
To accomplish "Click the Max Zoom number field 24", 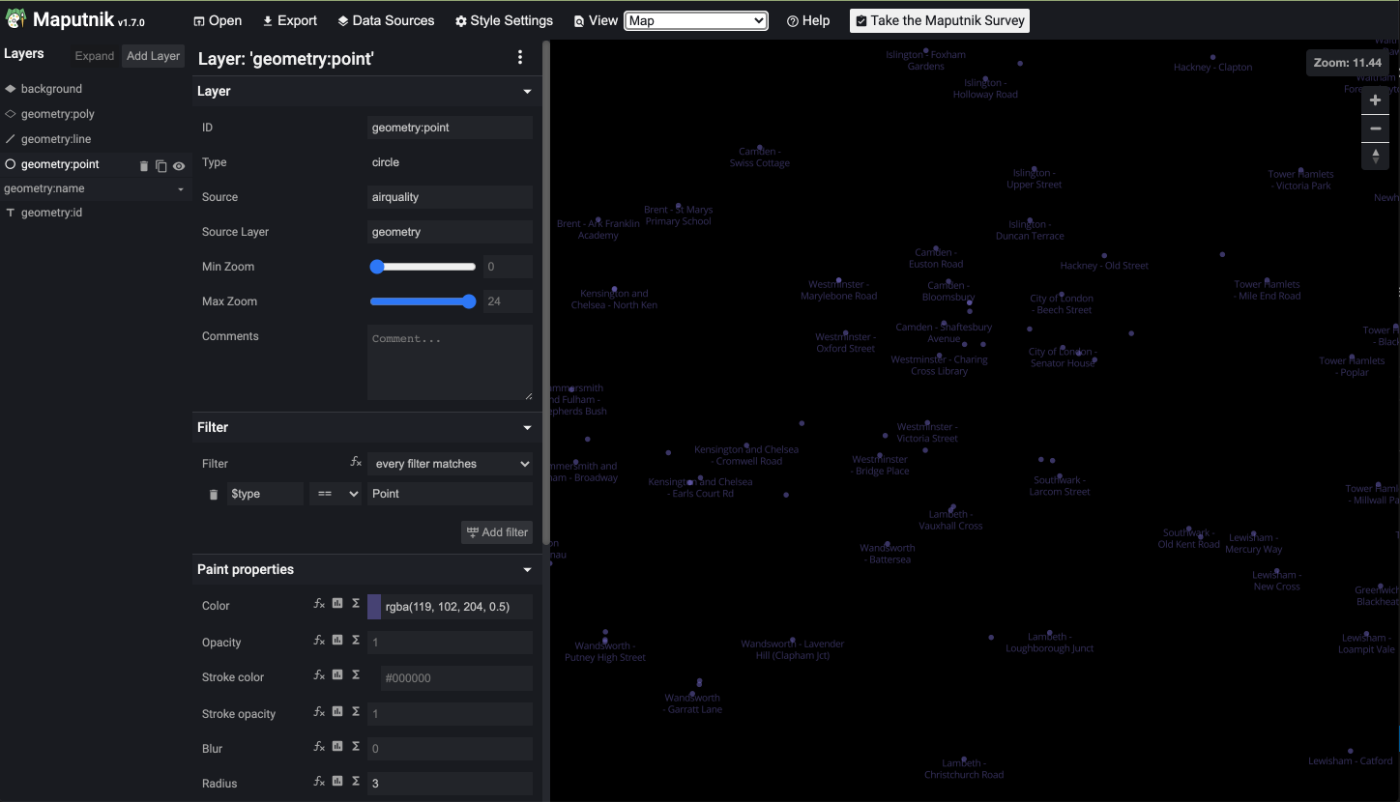I will point(508,302).
